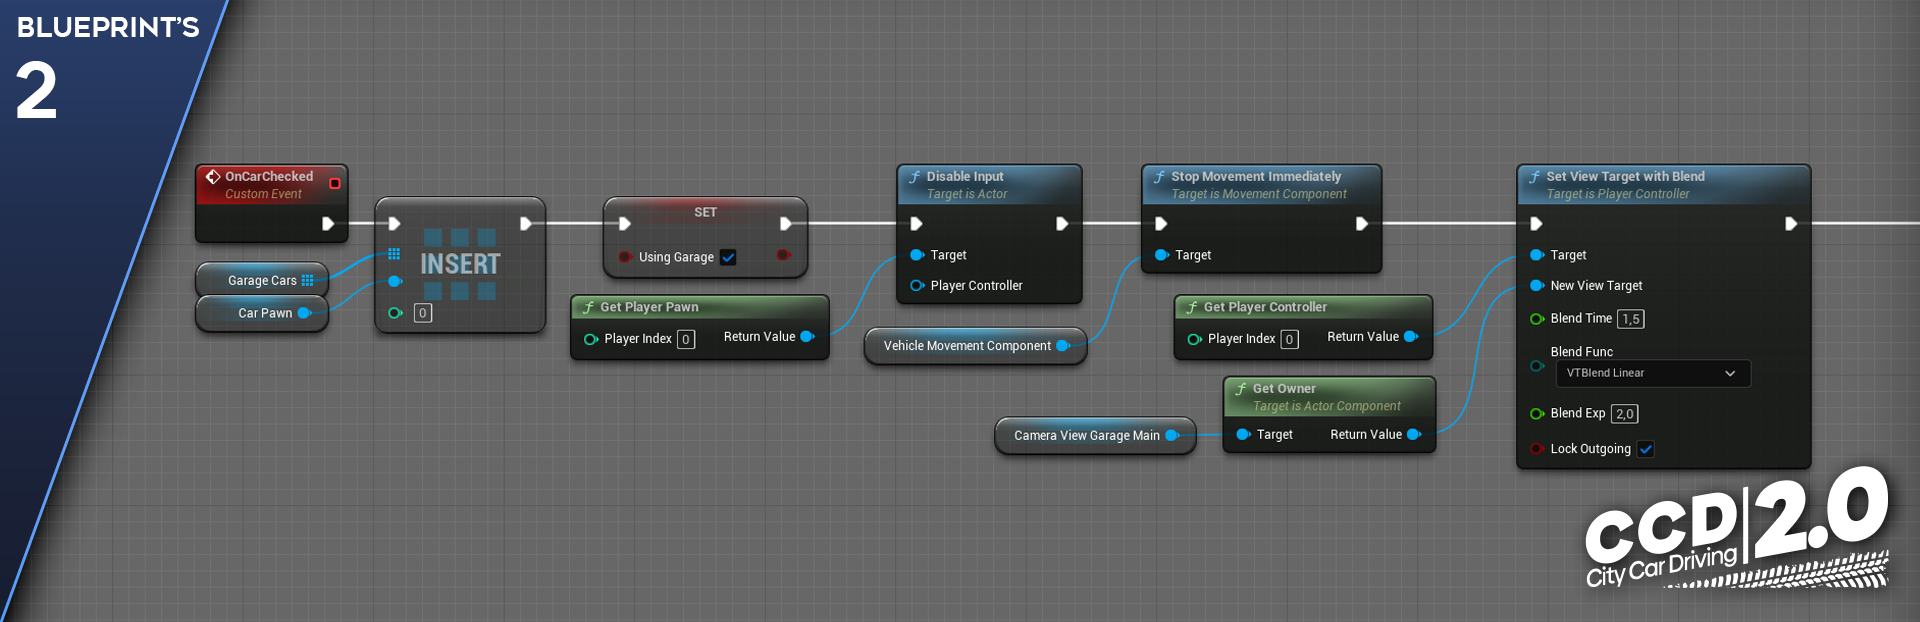Click the Garage Cars array output pin
This screenshot has width=1920, height=622.
pyautogui.click(x=308, y=281)
